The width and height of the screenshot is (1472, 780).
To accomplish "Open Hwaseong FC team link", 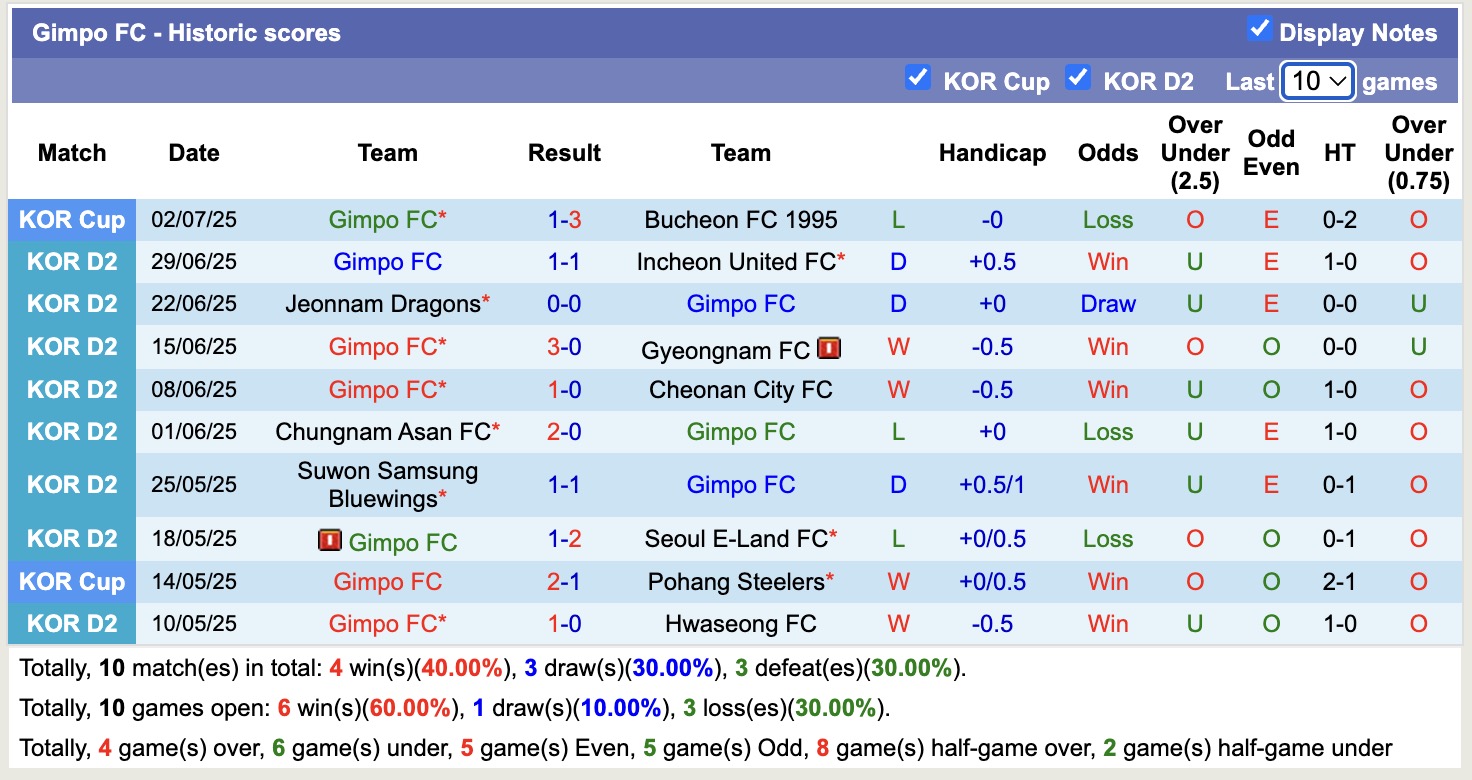I will [x=740, y=624].
